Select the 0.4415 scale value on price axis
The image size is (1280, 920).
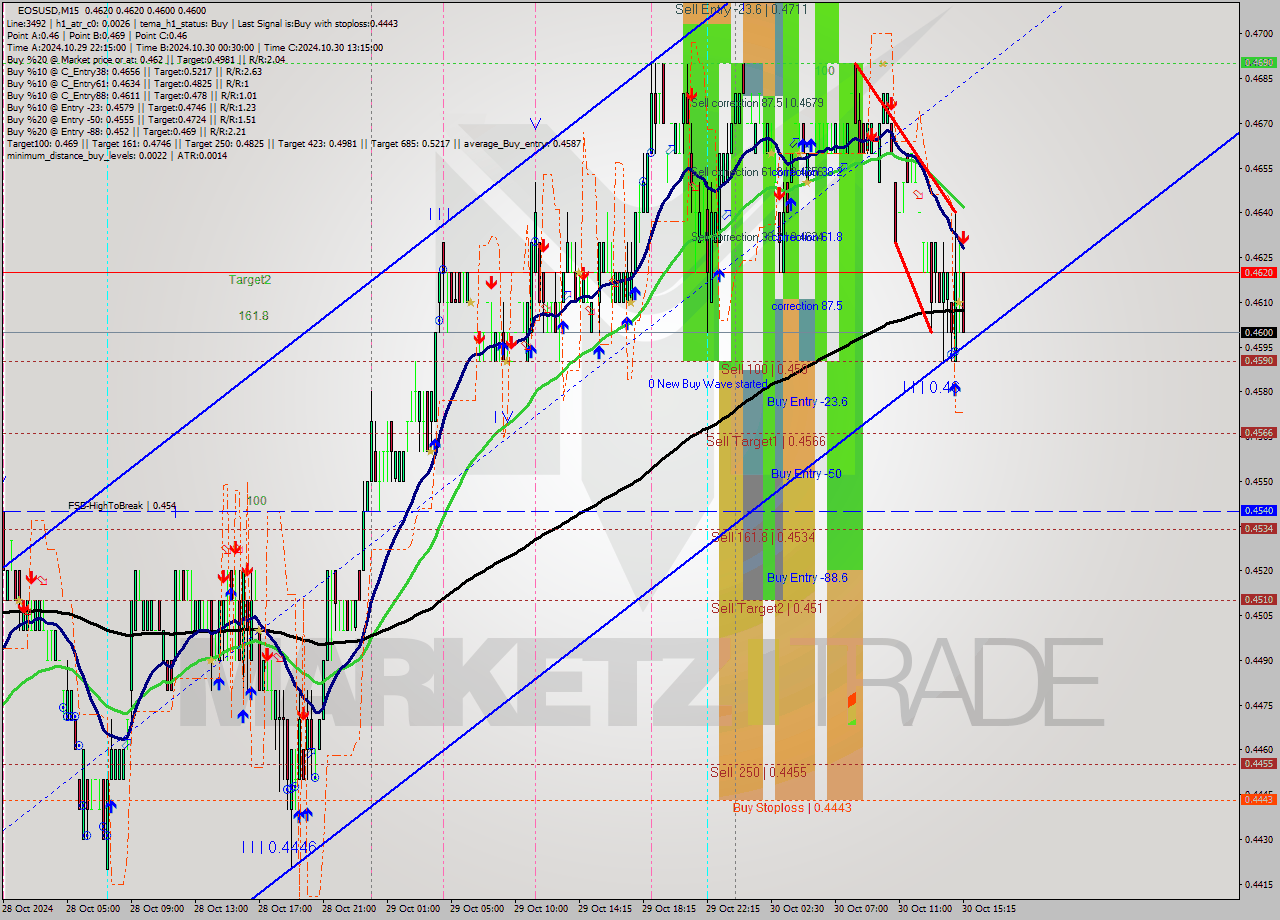pos(1257,884)
